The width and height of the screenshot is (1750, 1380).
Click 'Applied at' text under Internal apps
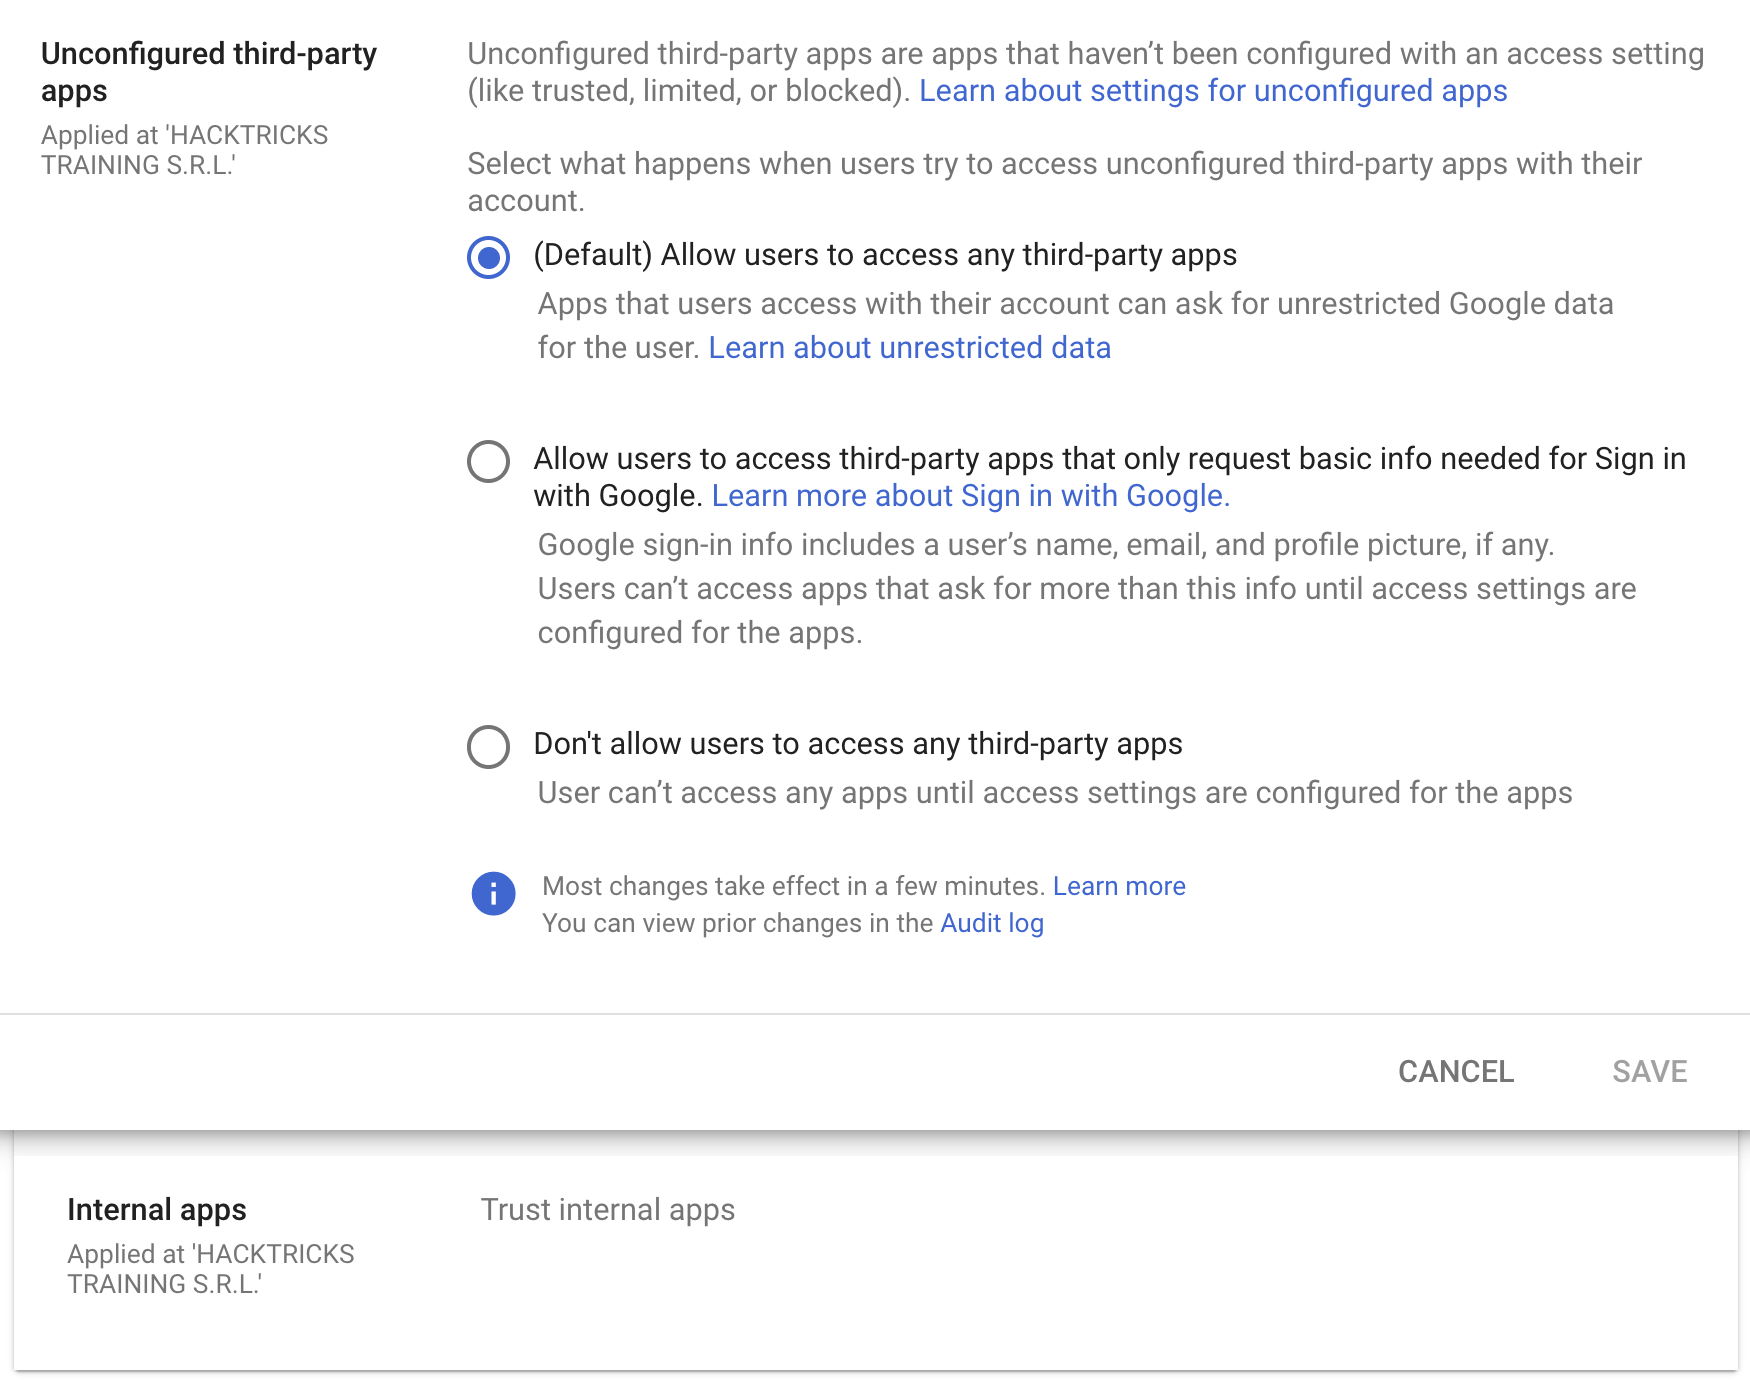(x=210, y=1268)
